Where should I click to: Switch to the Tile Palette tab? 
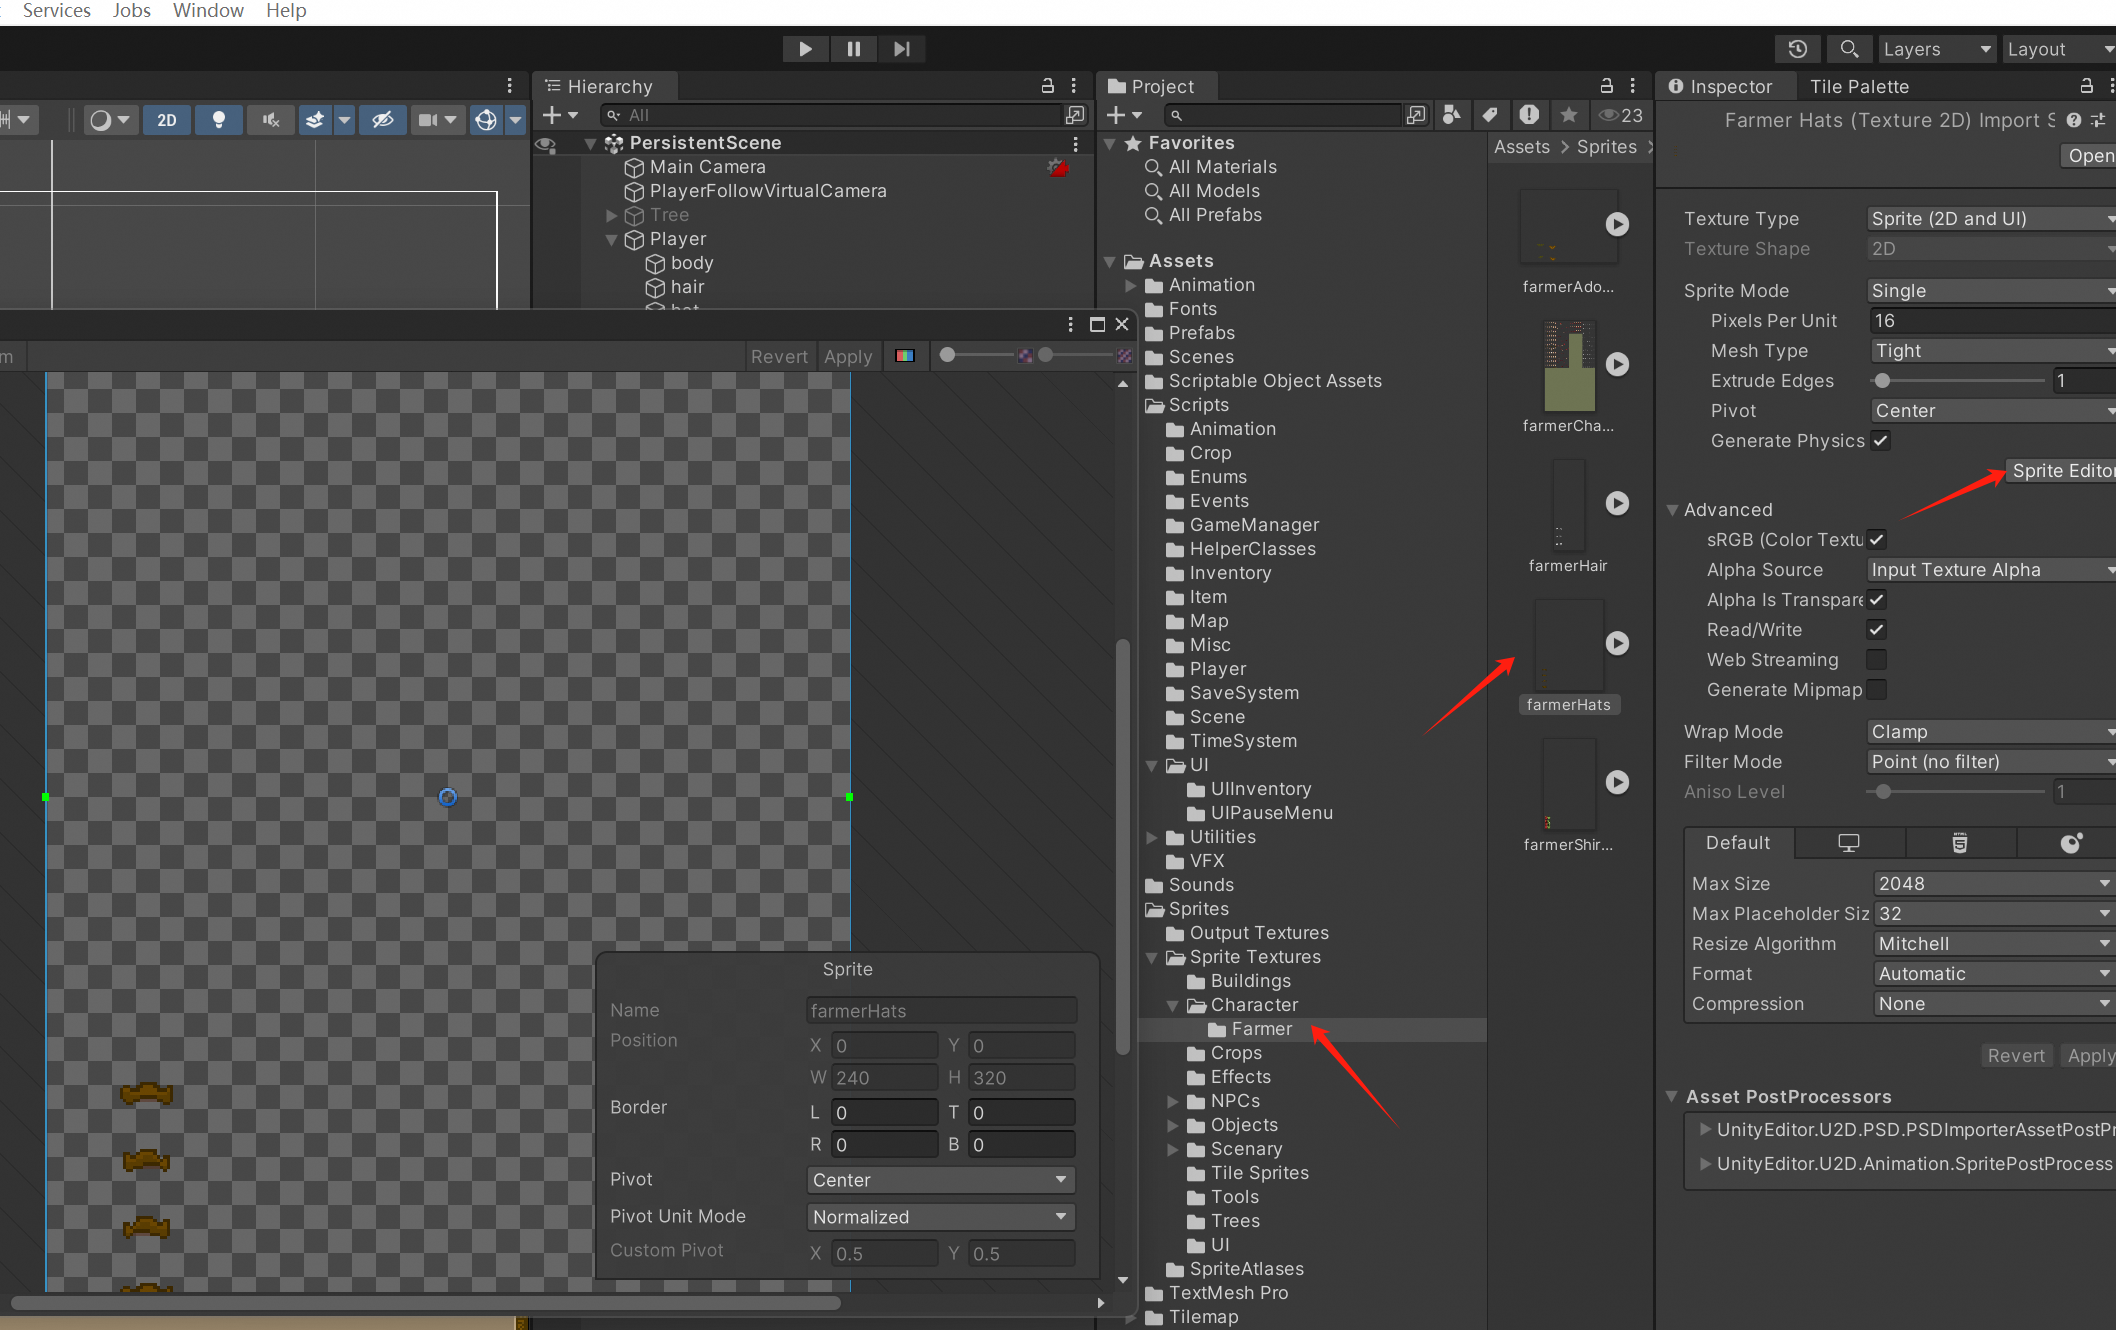tap(1858, 87)
